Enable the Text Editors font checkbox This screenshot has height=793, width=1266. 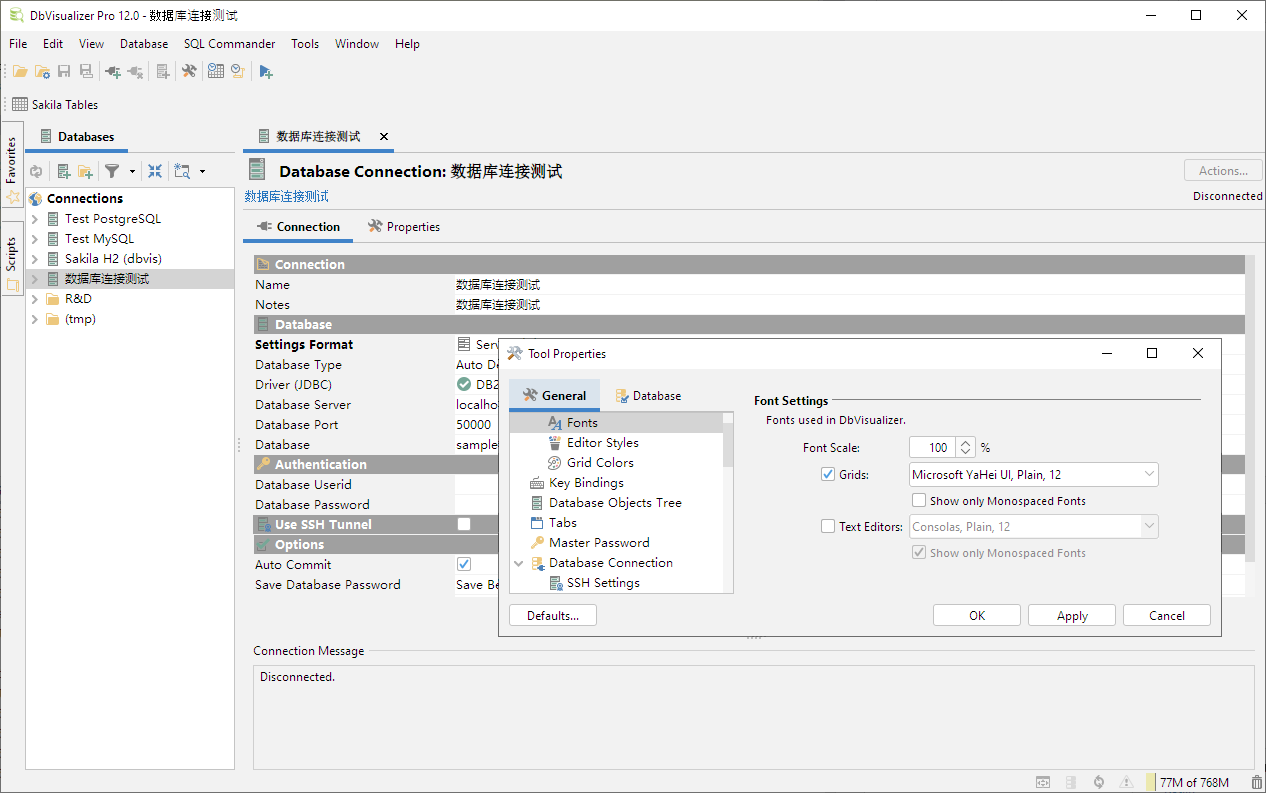(x=828, y=527)
